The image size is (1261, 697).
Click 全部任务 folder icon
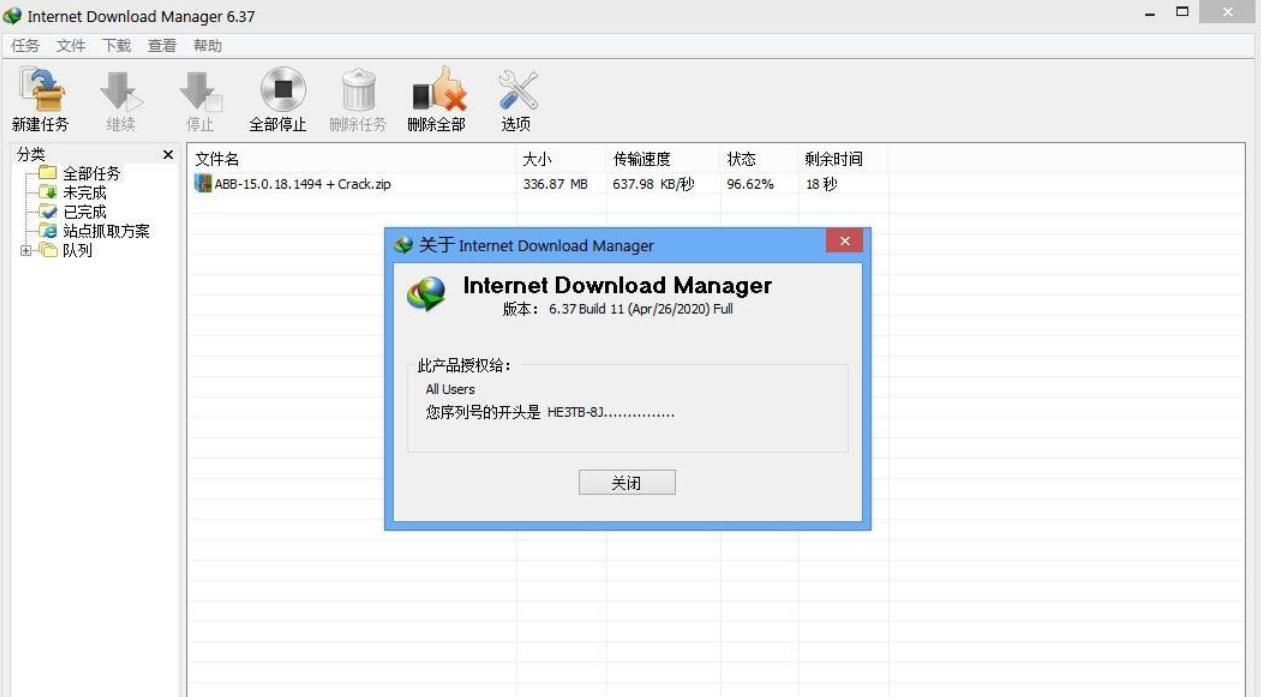click(x=48, y=174)
